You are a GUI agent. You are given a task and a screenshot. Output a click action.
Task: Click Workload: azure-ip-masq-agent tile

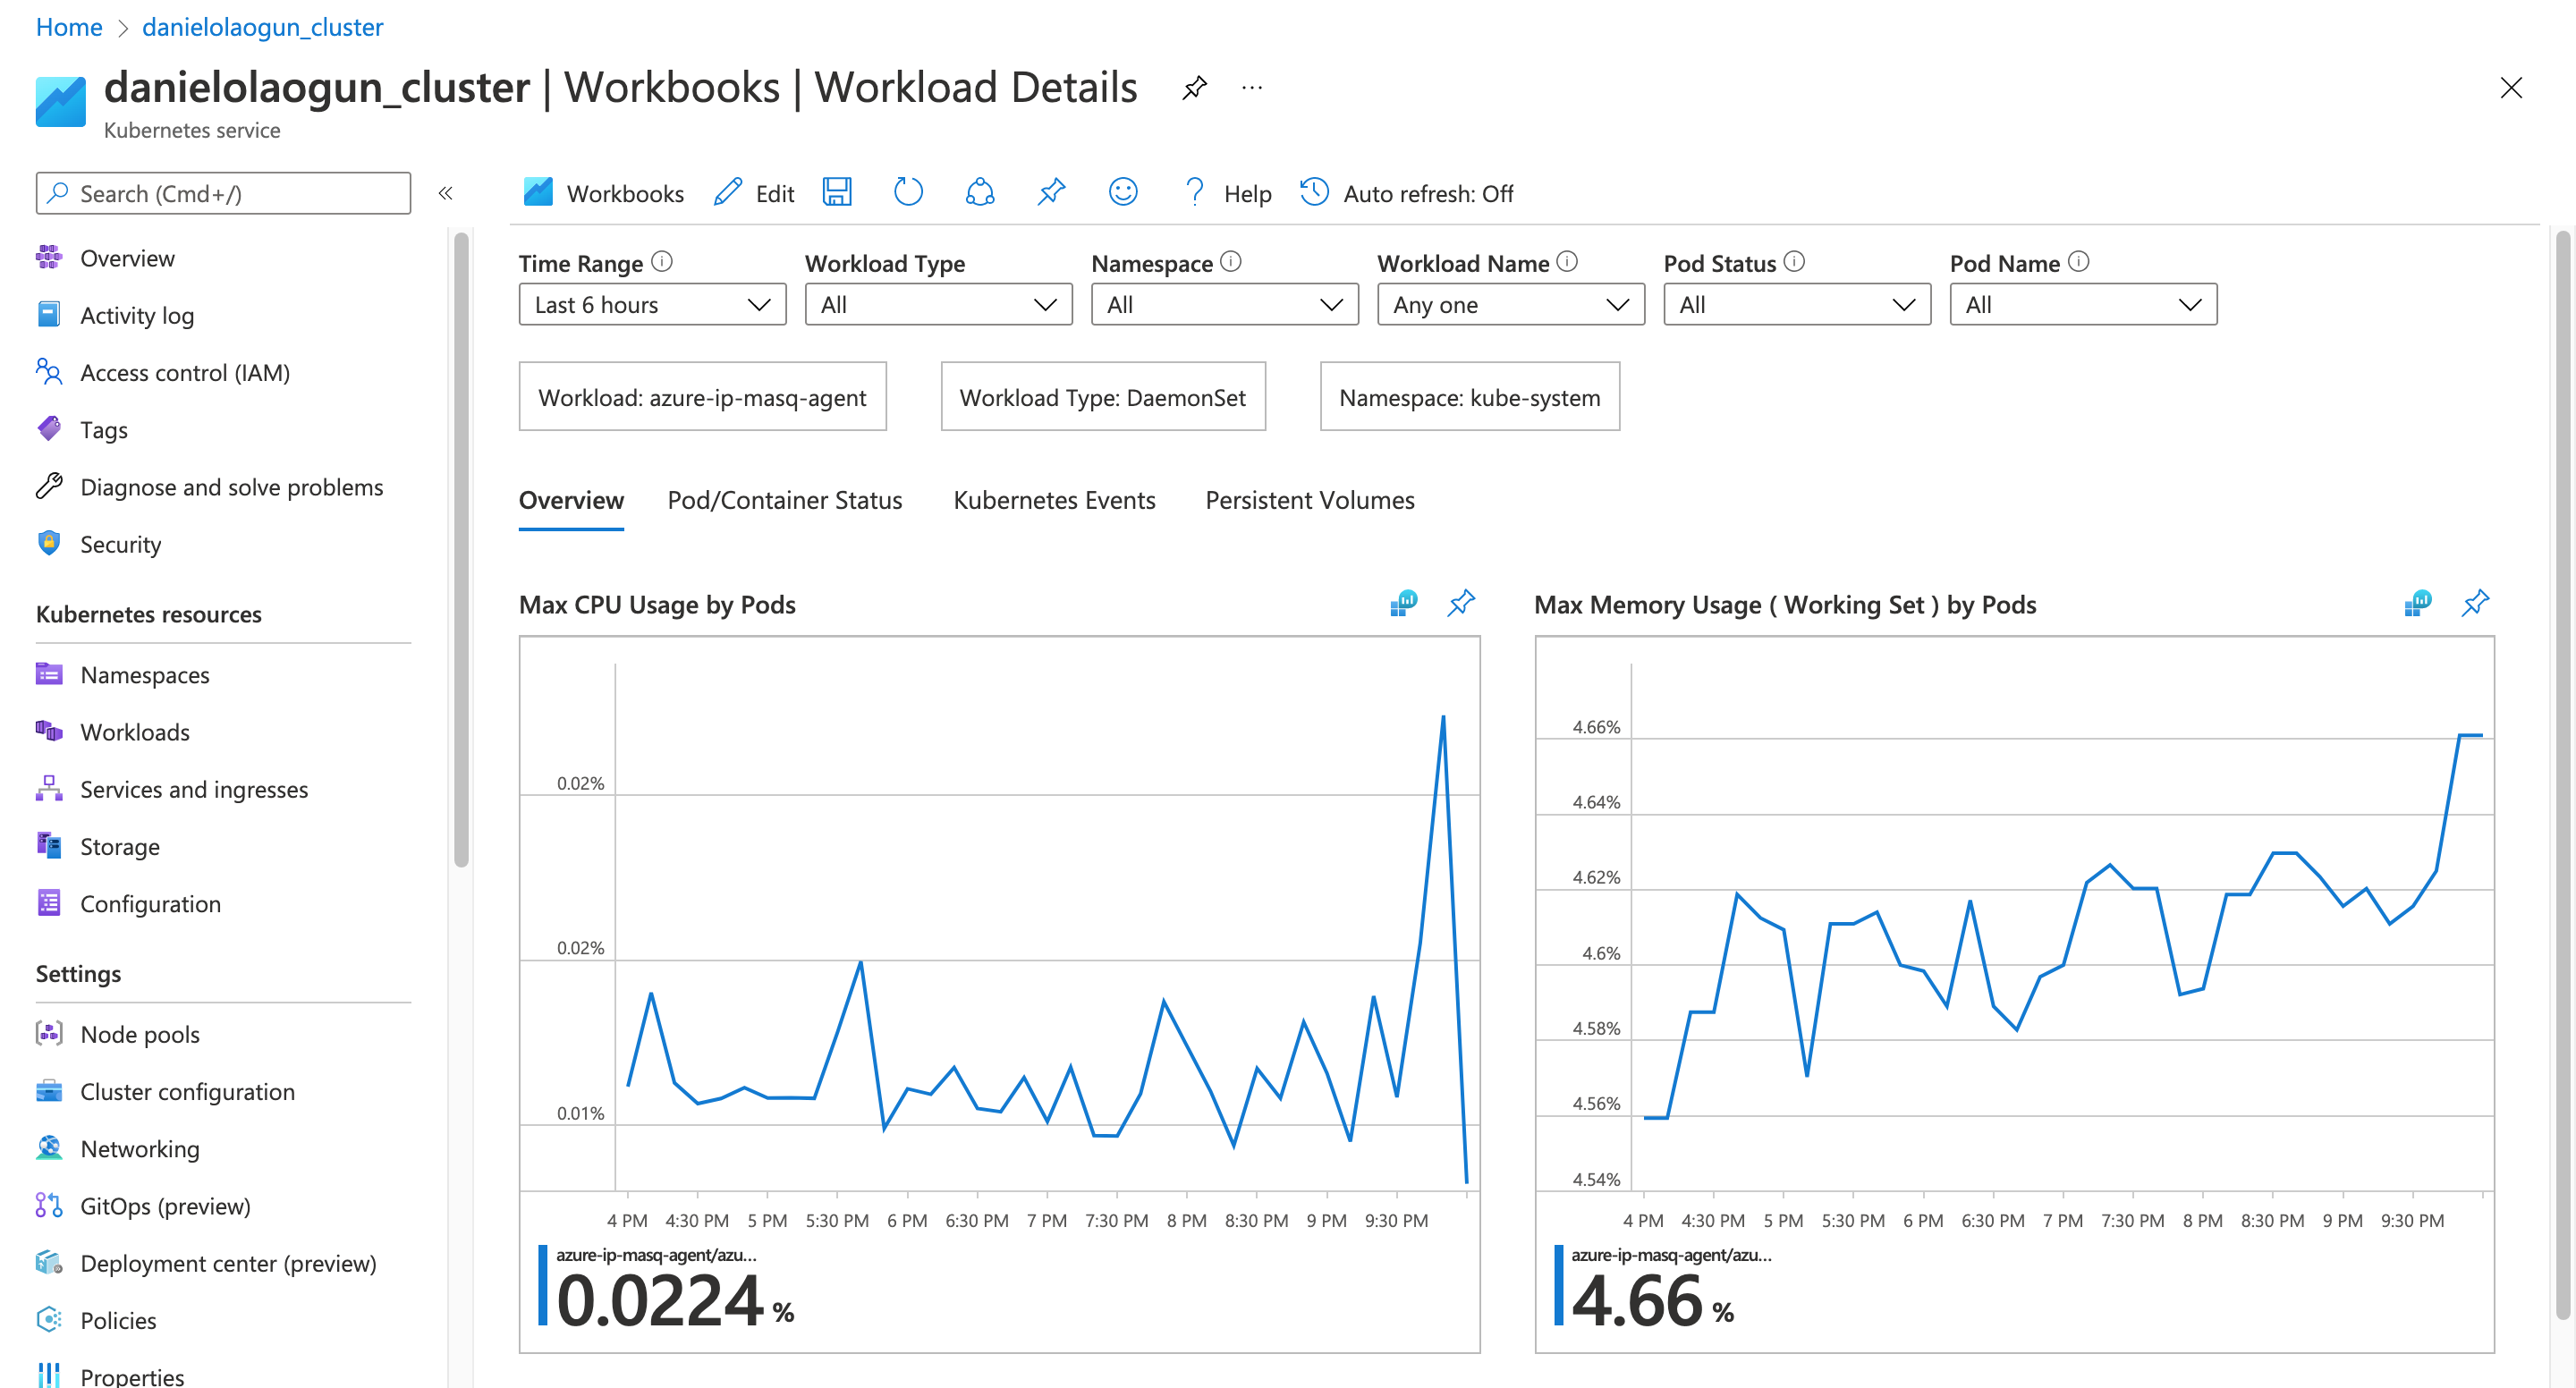pos(702,396)
